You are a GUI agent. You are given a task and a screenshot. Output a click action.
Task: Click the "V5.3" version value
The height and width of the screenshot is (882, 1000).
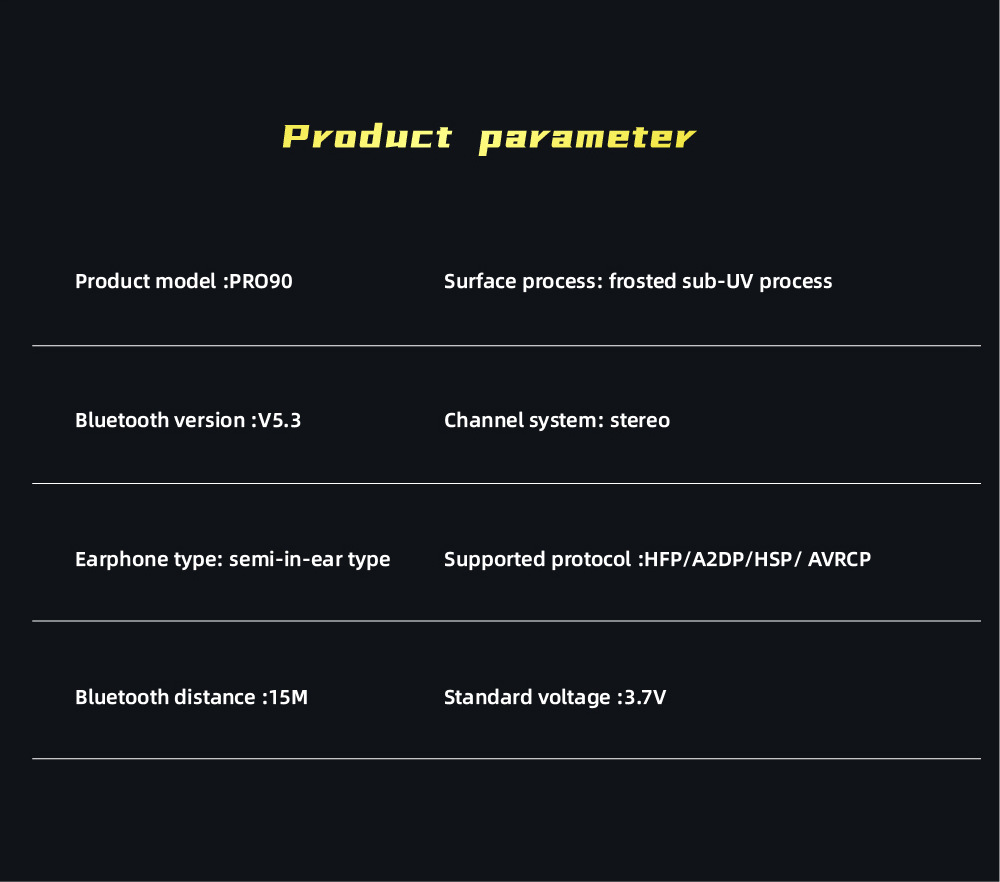pos(279,420)
